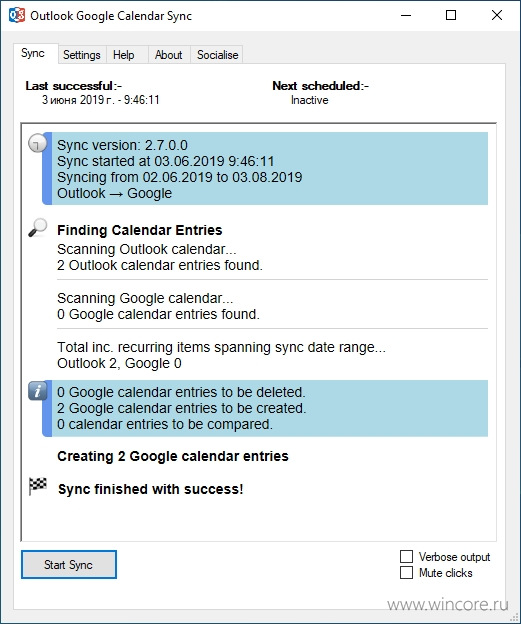Click the Last successful sync date text
The height and width of the screenshot is (624, 521).
pos(101,99)
